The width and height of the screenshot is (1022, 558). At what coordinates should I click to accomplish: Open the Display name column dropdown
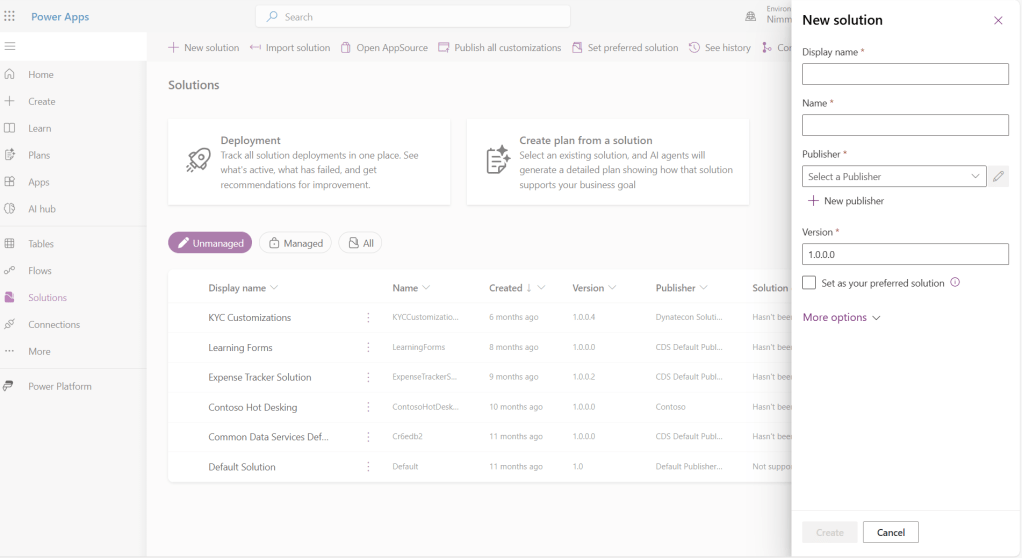pos(274,287)
